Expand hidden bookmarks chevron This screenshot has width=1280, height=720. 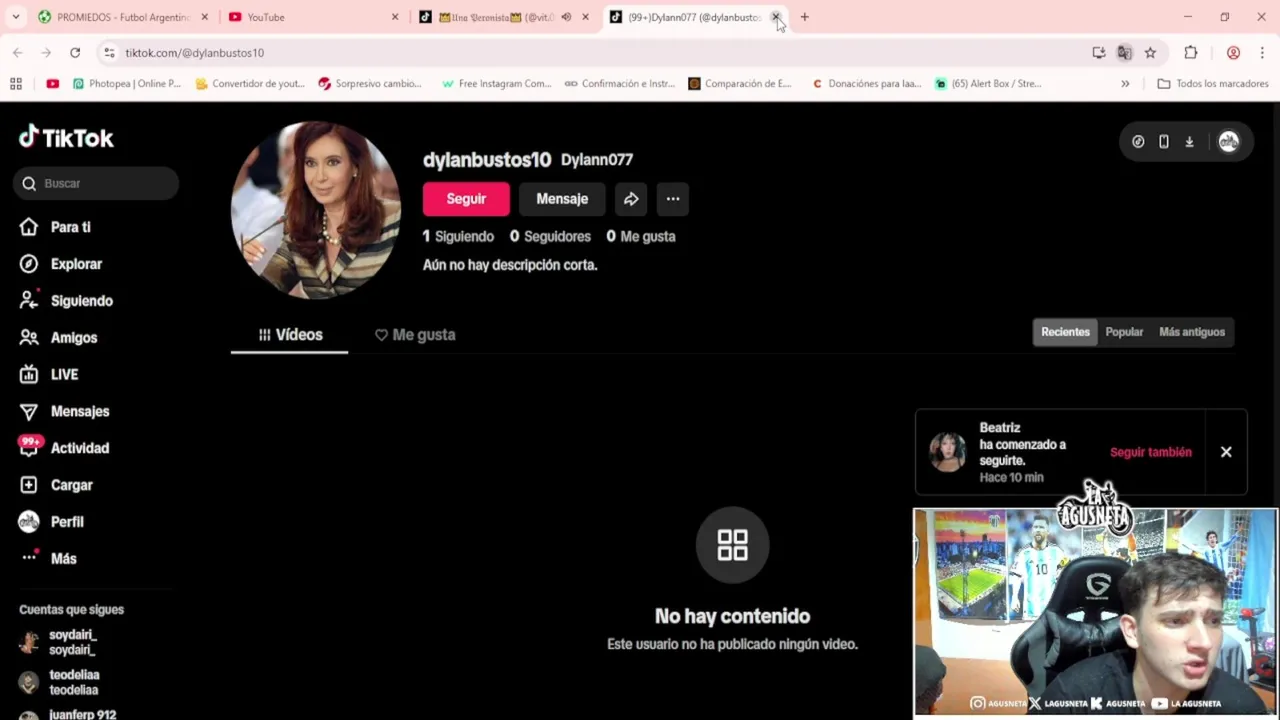(x=1125, y=84)
